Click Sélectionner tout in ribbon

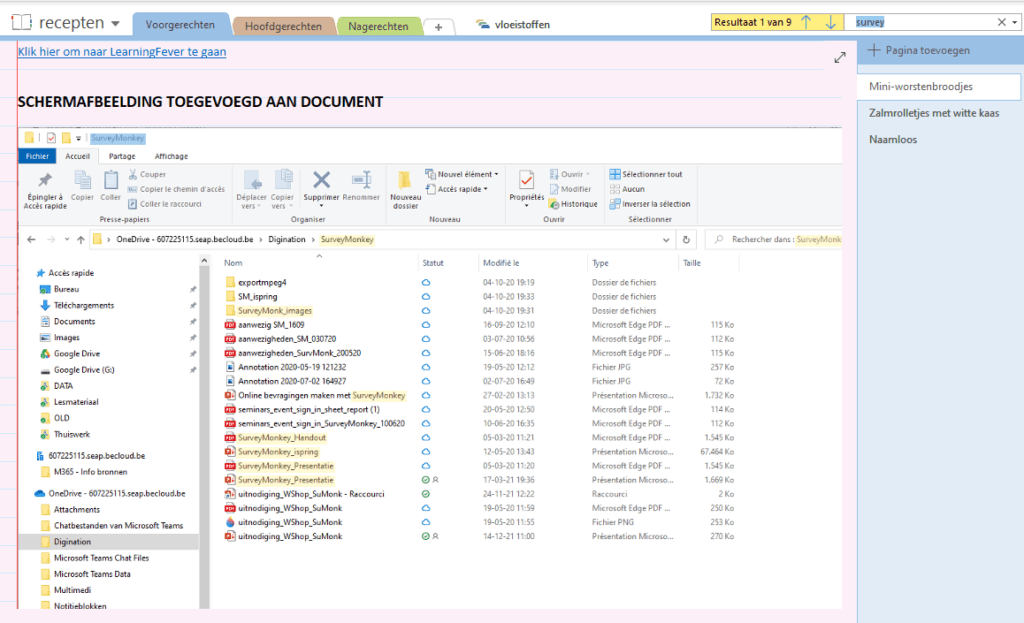pyautogui.click(x=645, y=174)
